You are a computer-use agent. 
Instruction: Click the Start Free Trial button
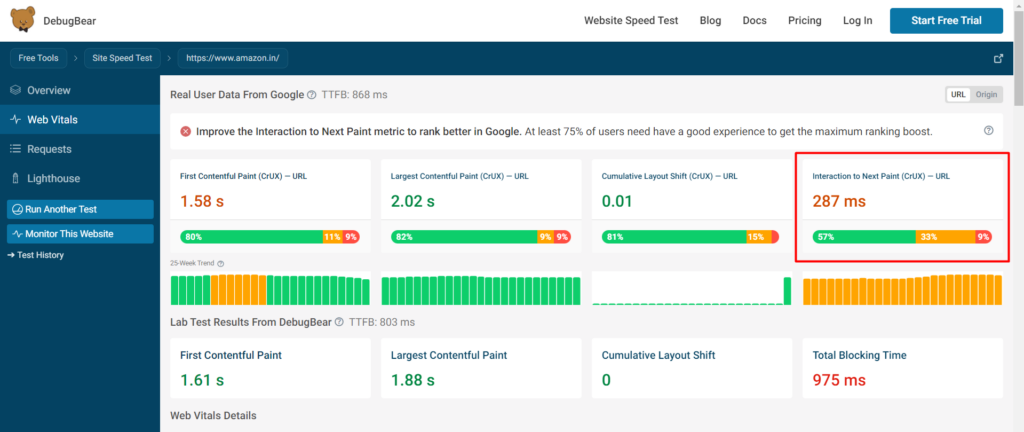946,20
